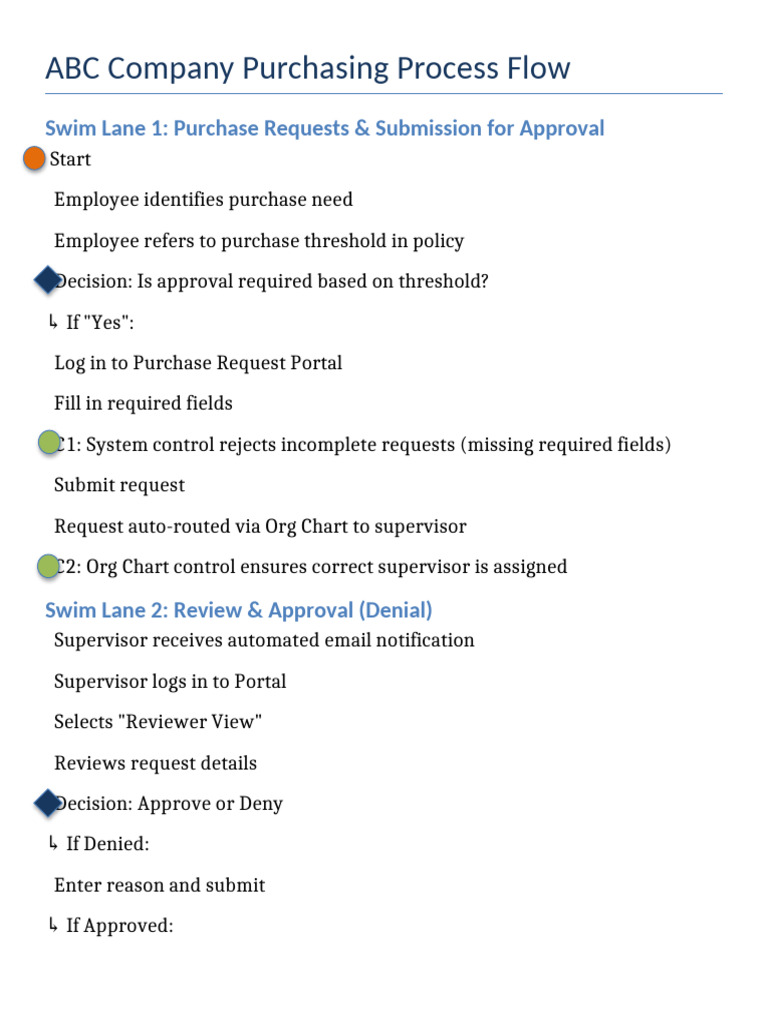The height and width of the screenshot is (1024, 768).
Task: Click the Fill in required fields step
Action: tap(143, 404)
